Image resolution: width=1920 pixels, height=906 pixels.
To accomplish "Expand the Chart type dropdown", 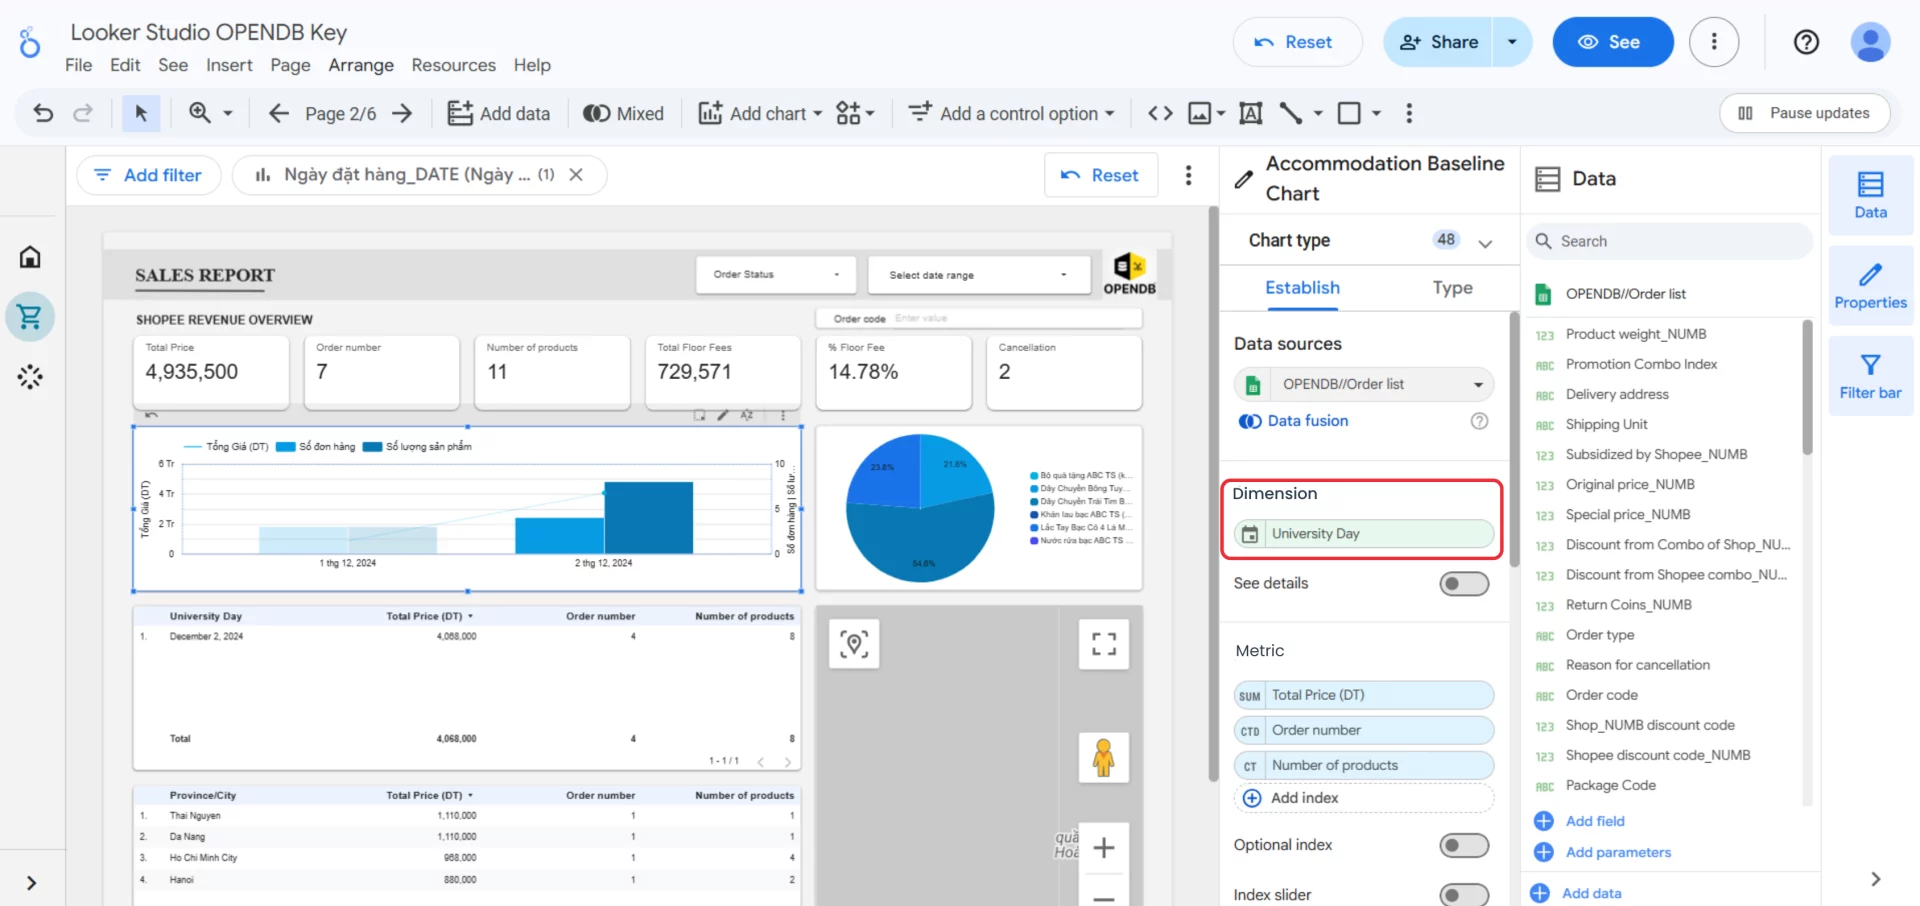I will 1485,241.
